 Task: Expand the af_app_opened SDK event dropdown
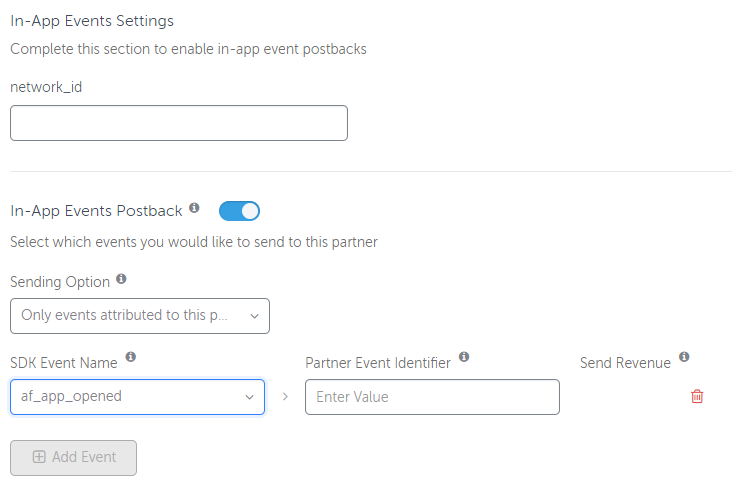coord(138,397)
